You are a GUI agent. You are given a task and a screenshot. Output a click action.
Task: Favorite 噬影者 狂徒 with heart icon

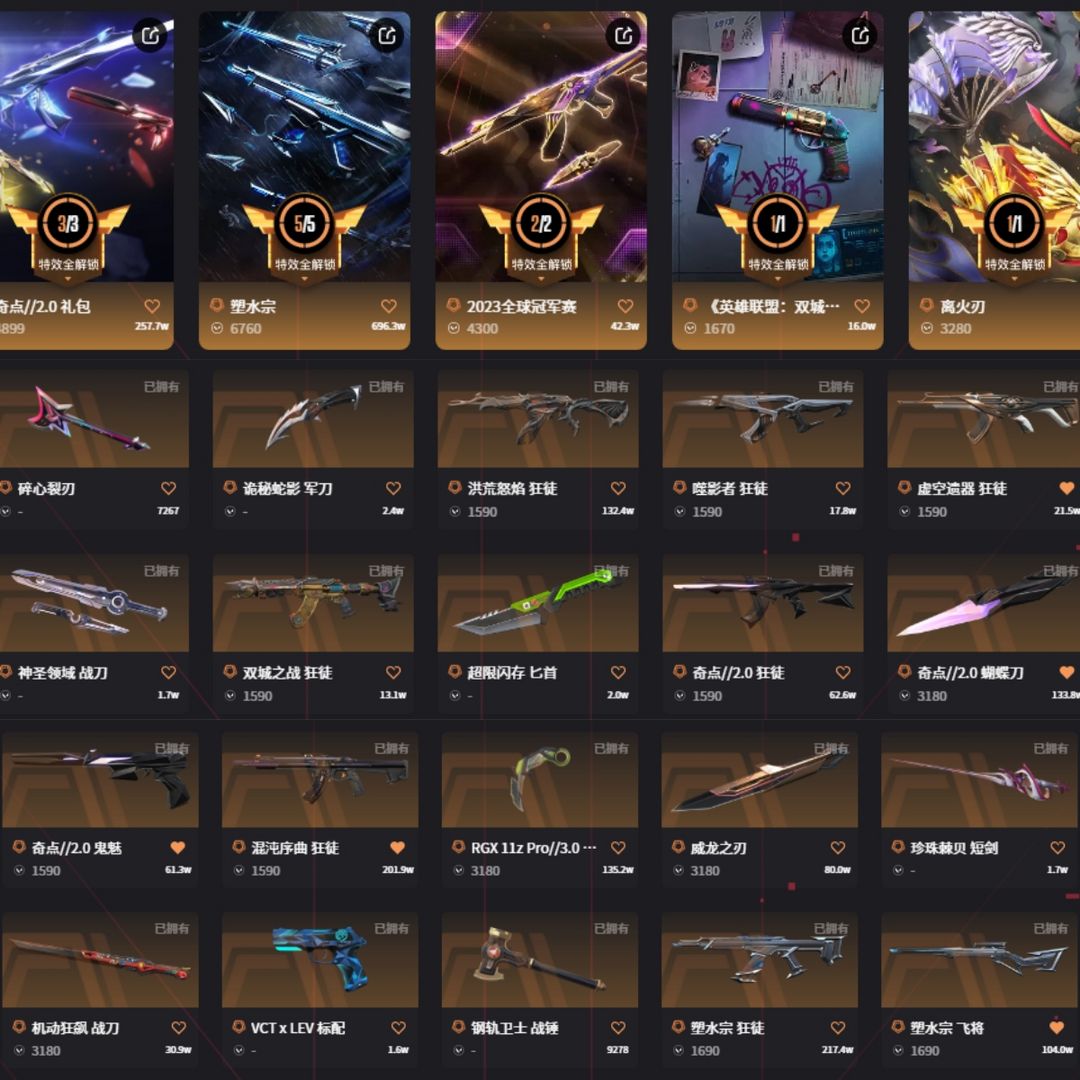tap(843, 488)
